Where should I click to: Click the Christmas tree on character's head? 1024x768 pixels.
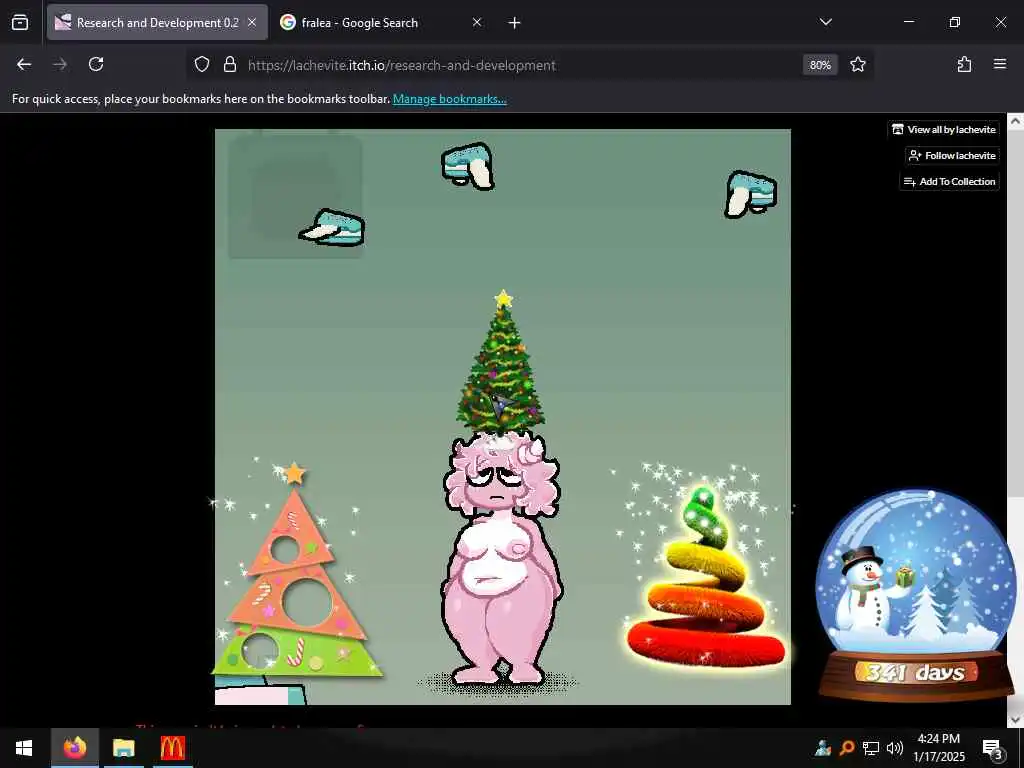pyautogui.click(x=501, y=362)
